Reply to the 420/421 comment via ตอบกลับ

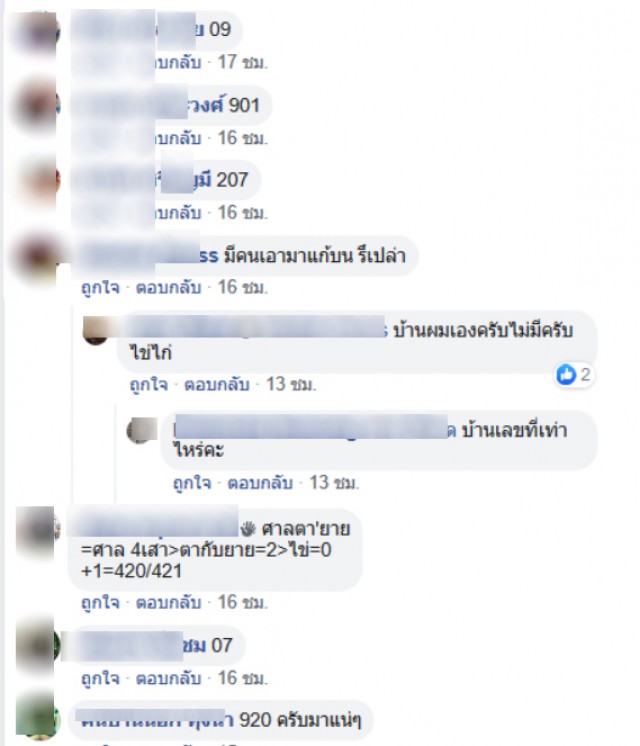point(168,602)
